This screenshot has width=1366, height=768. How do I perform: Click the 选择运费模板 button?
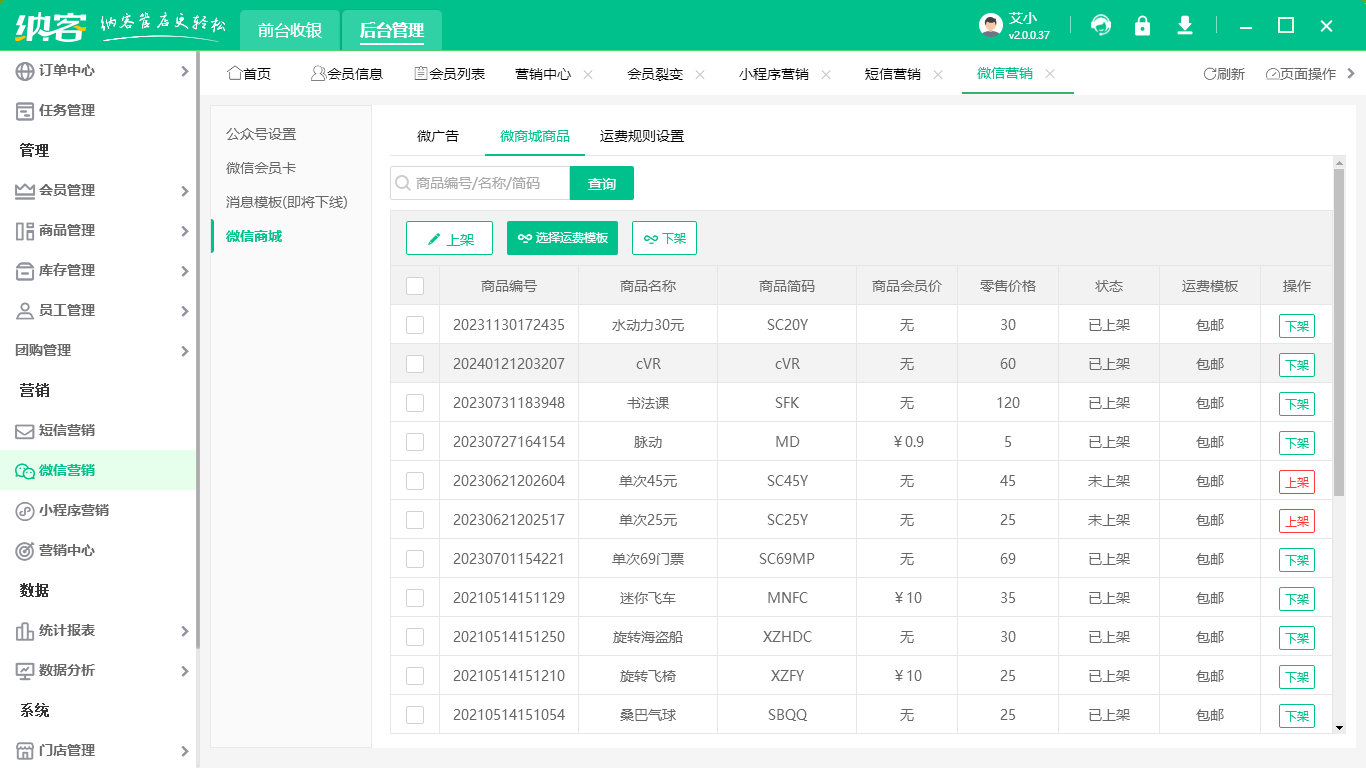coord(562,238)
